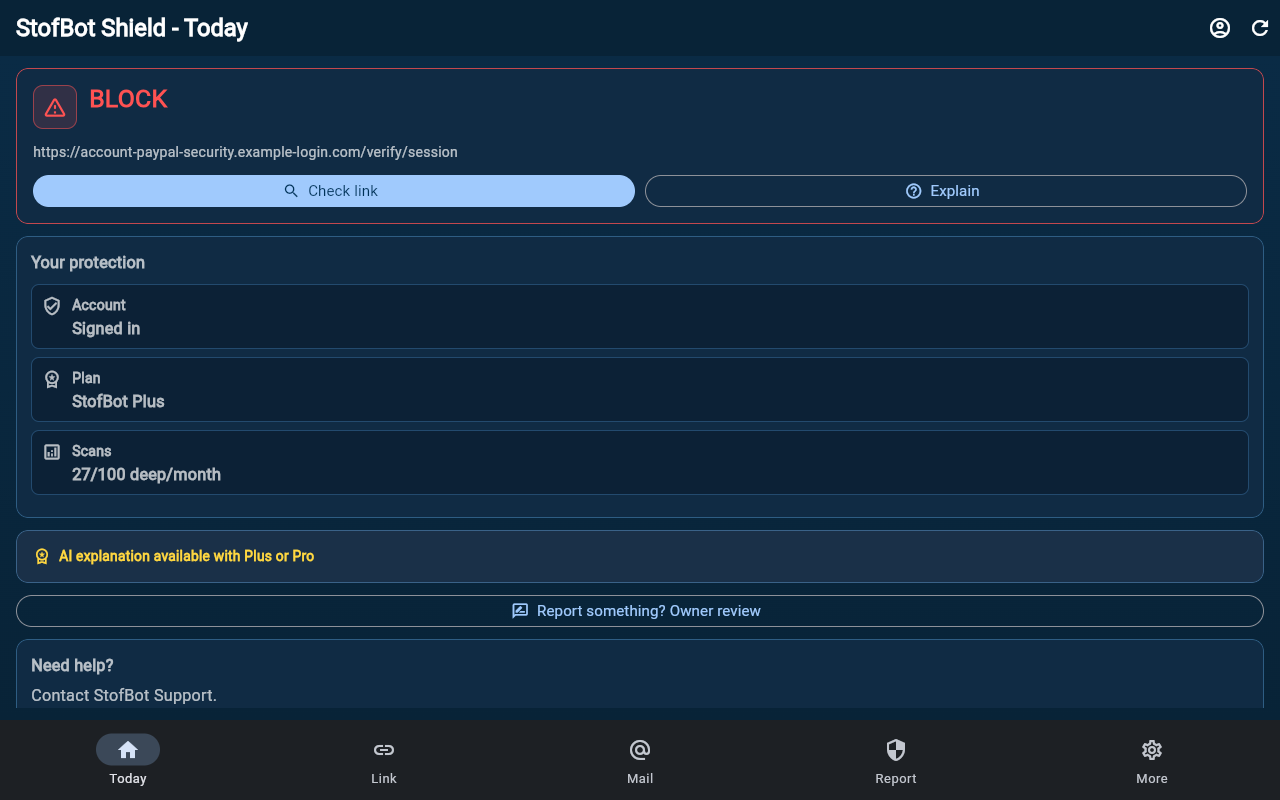This screenshot has height=800, width=1280.
Task: Click AI explanation available with Plus or Pro
Action: pyautogui.click(x=186, y=556)
